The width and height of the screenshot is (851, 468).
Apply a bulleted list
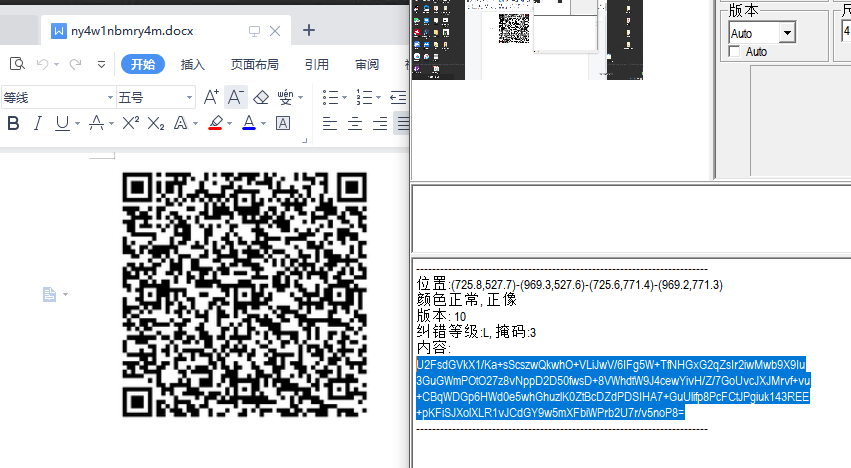331,98
